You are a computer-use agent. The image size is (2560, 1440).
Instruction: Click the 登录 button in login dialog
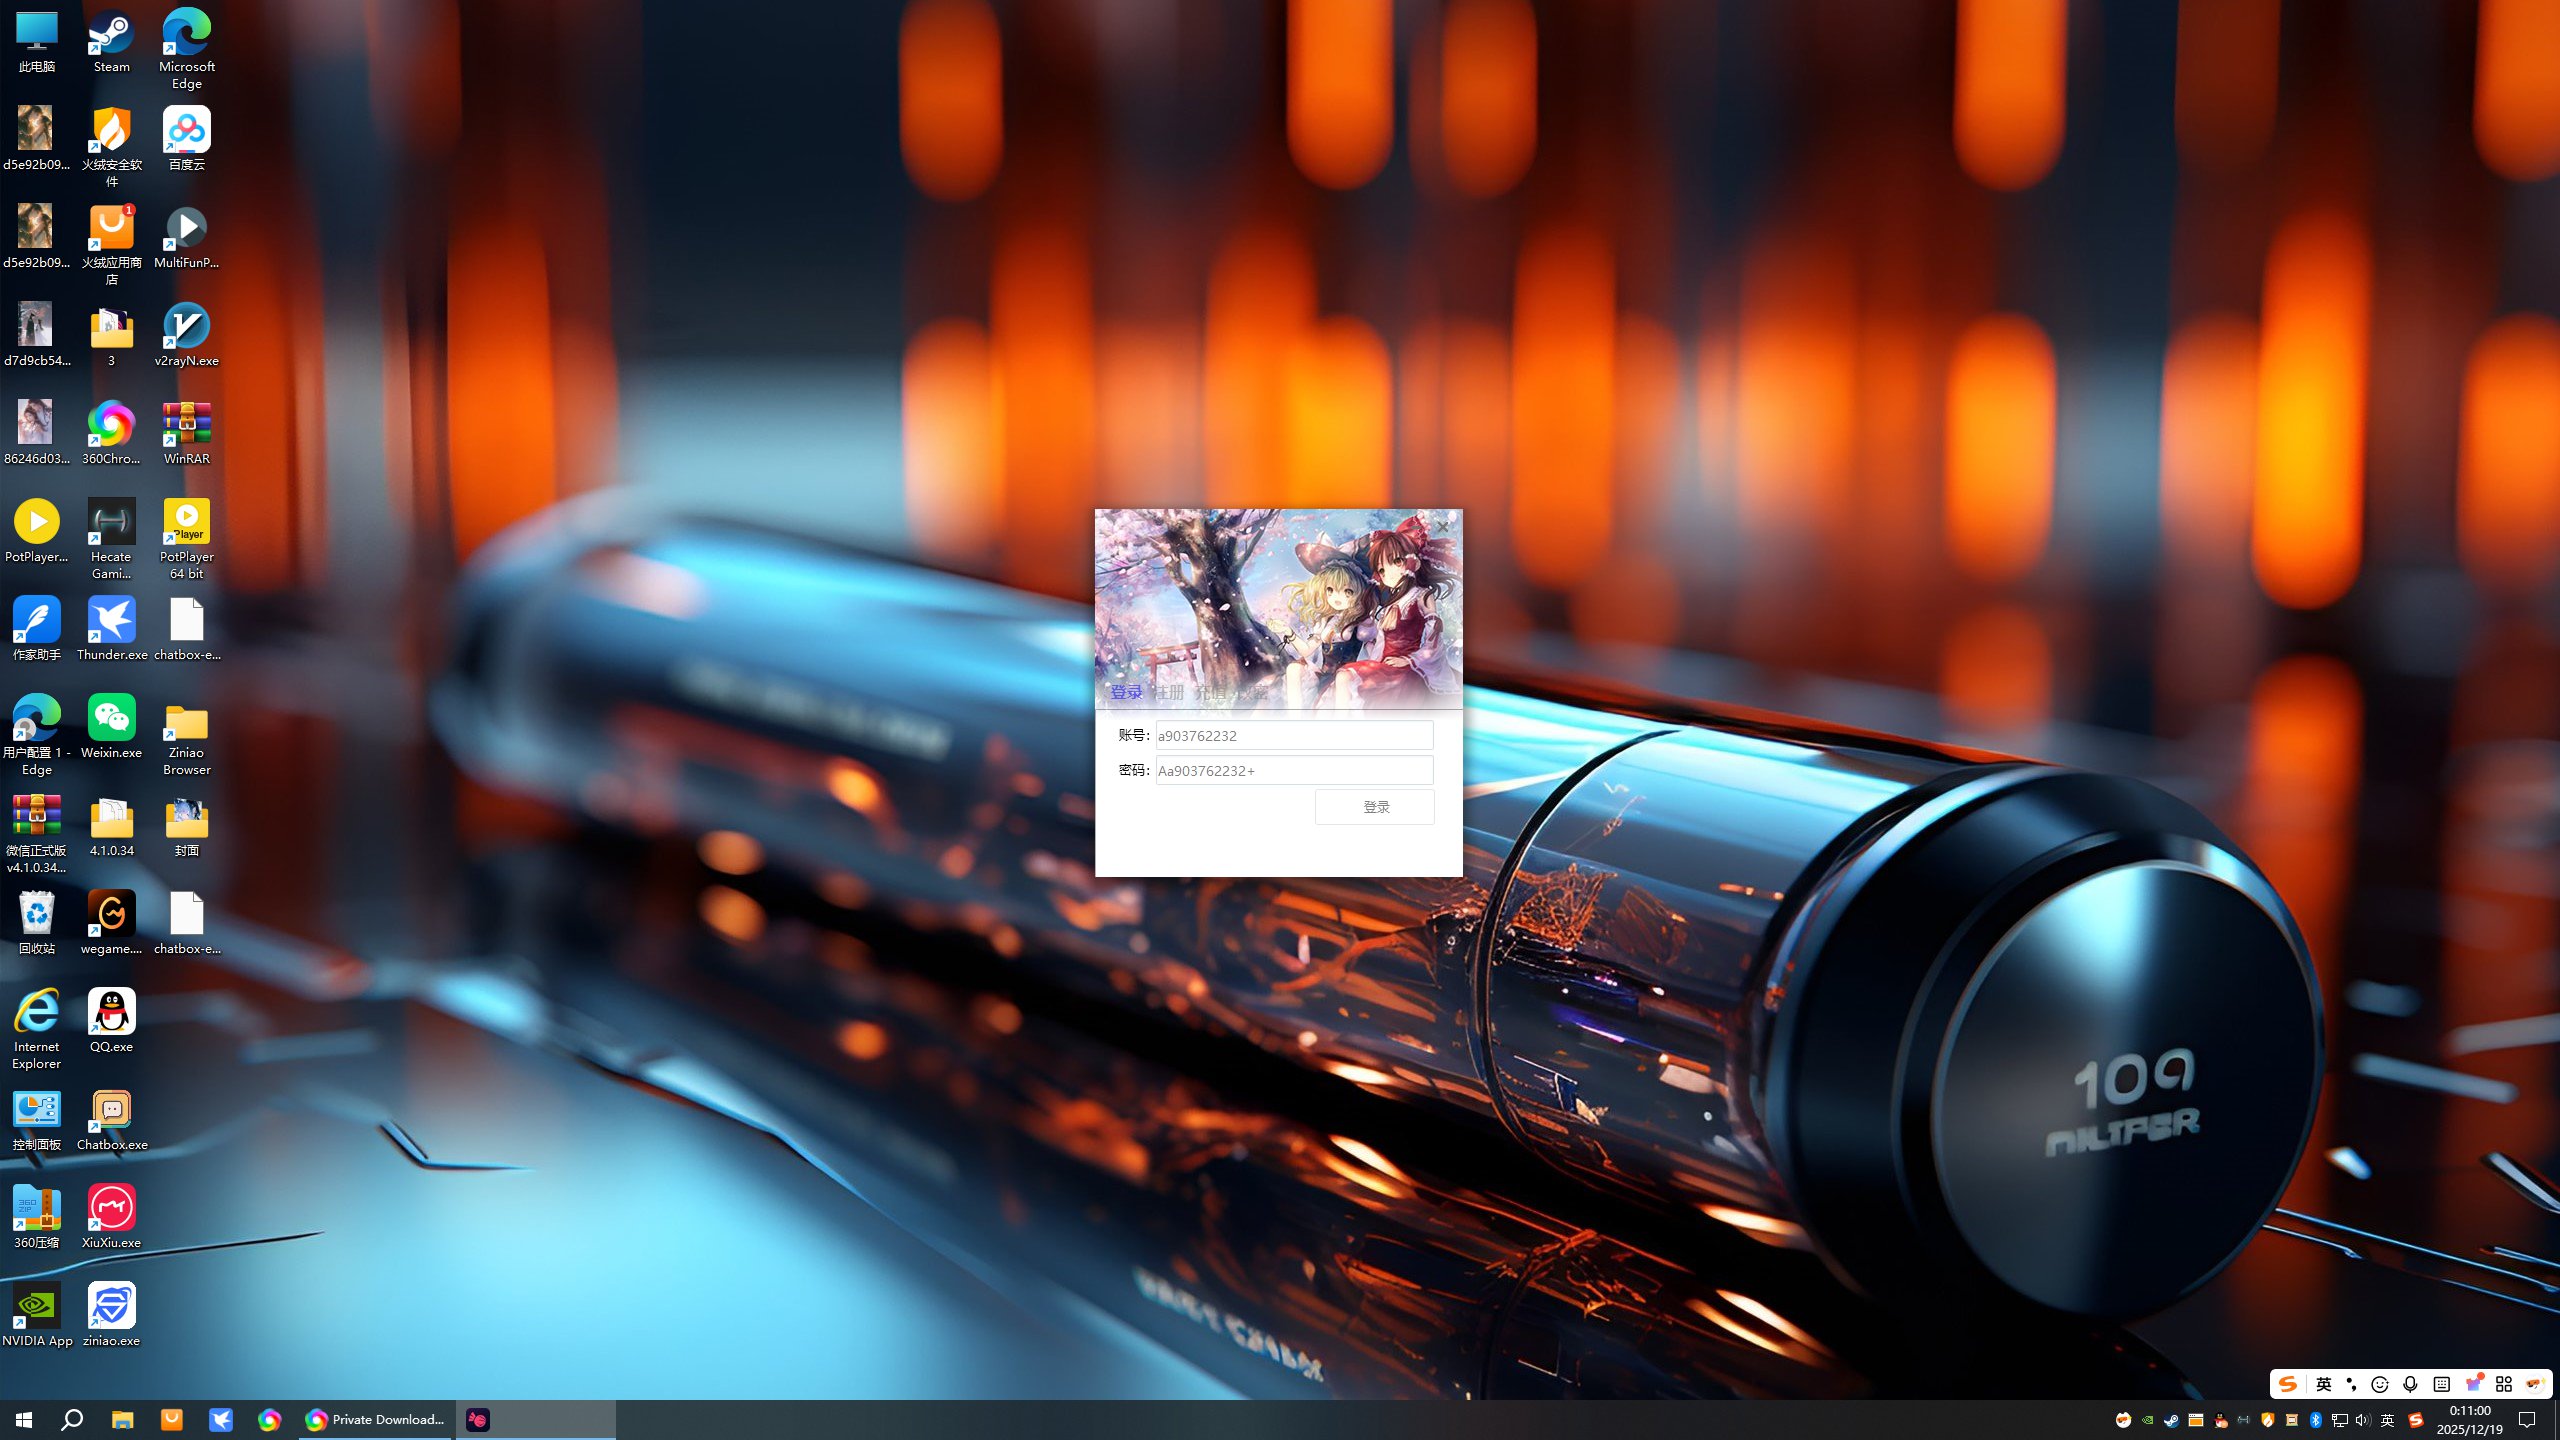pos(1374,807)
